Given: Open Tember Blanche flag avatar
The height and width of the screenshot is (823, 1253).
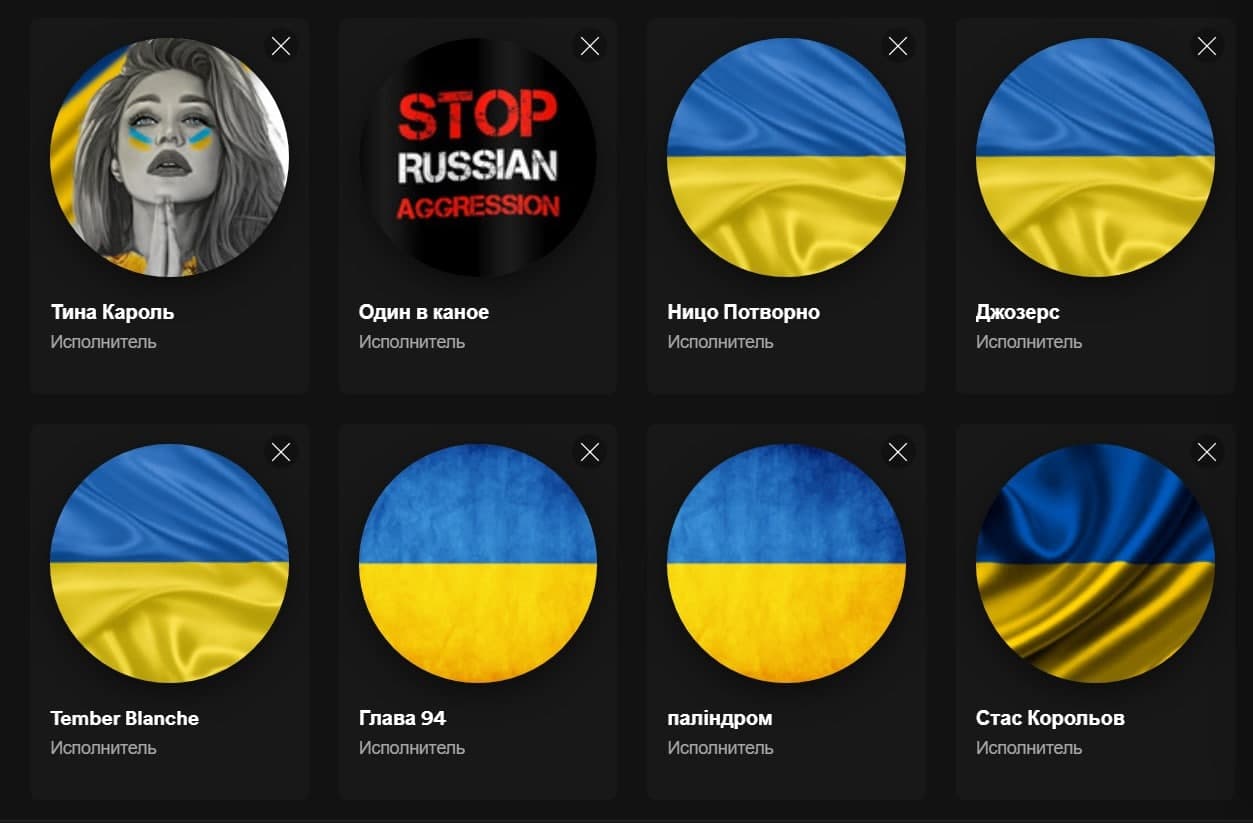Looking at the screenshot, I should [x=169, y=563].
